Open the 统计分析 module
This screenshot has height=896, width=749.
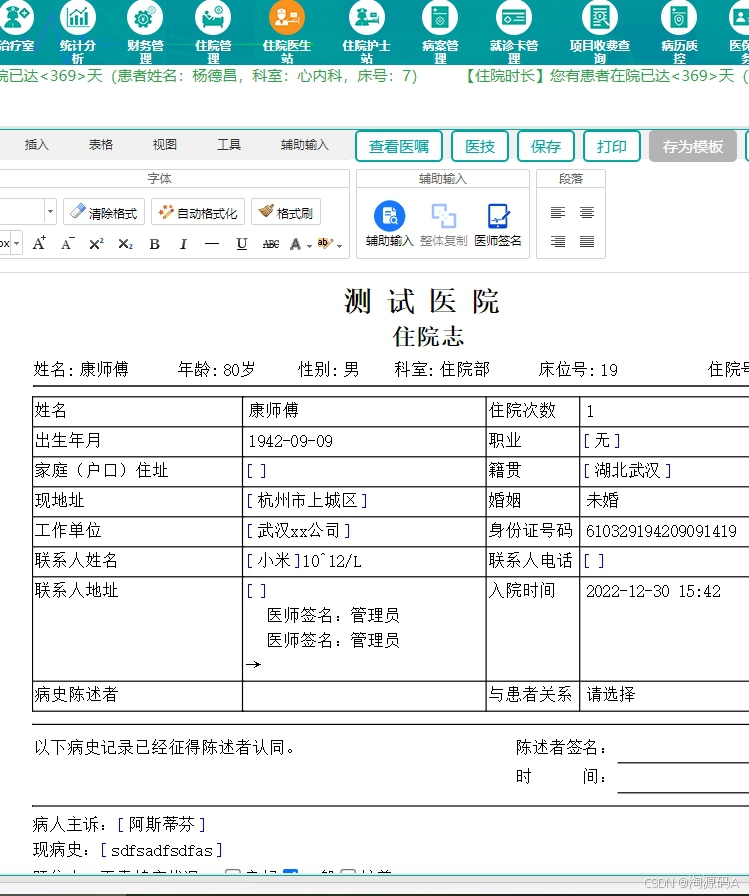click(x=78, y=18)
